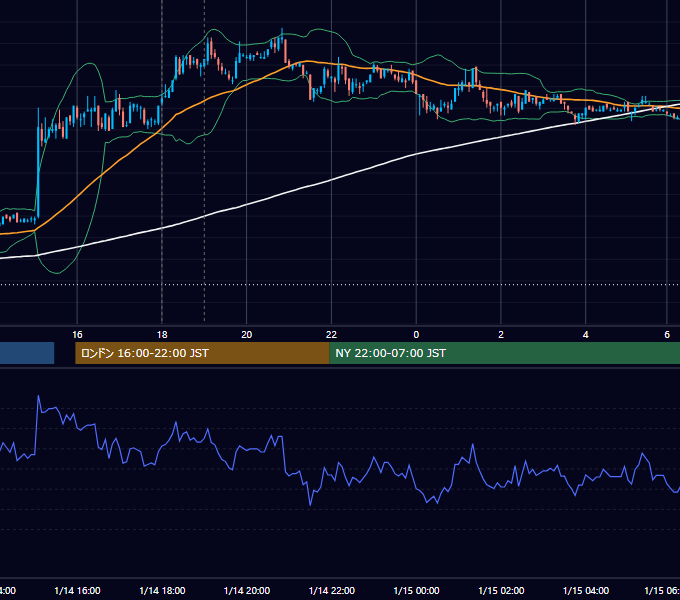
Task: Click the upper axis hour label 20
Action: coord(246,335)
